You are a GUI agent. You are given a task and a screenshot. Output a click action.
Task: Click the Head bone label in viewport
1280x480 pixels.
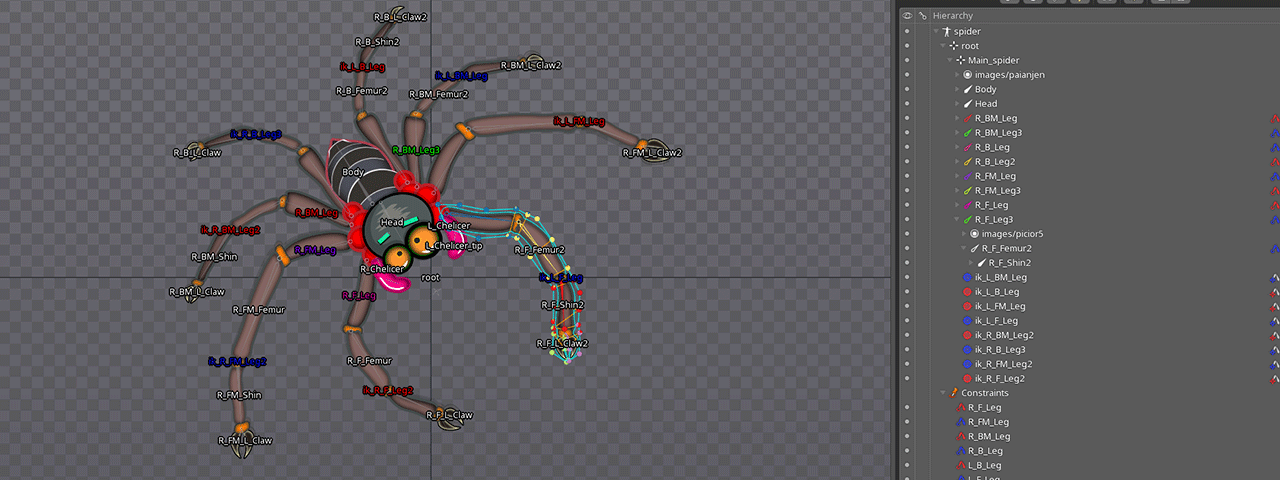(x=392, y=222)
